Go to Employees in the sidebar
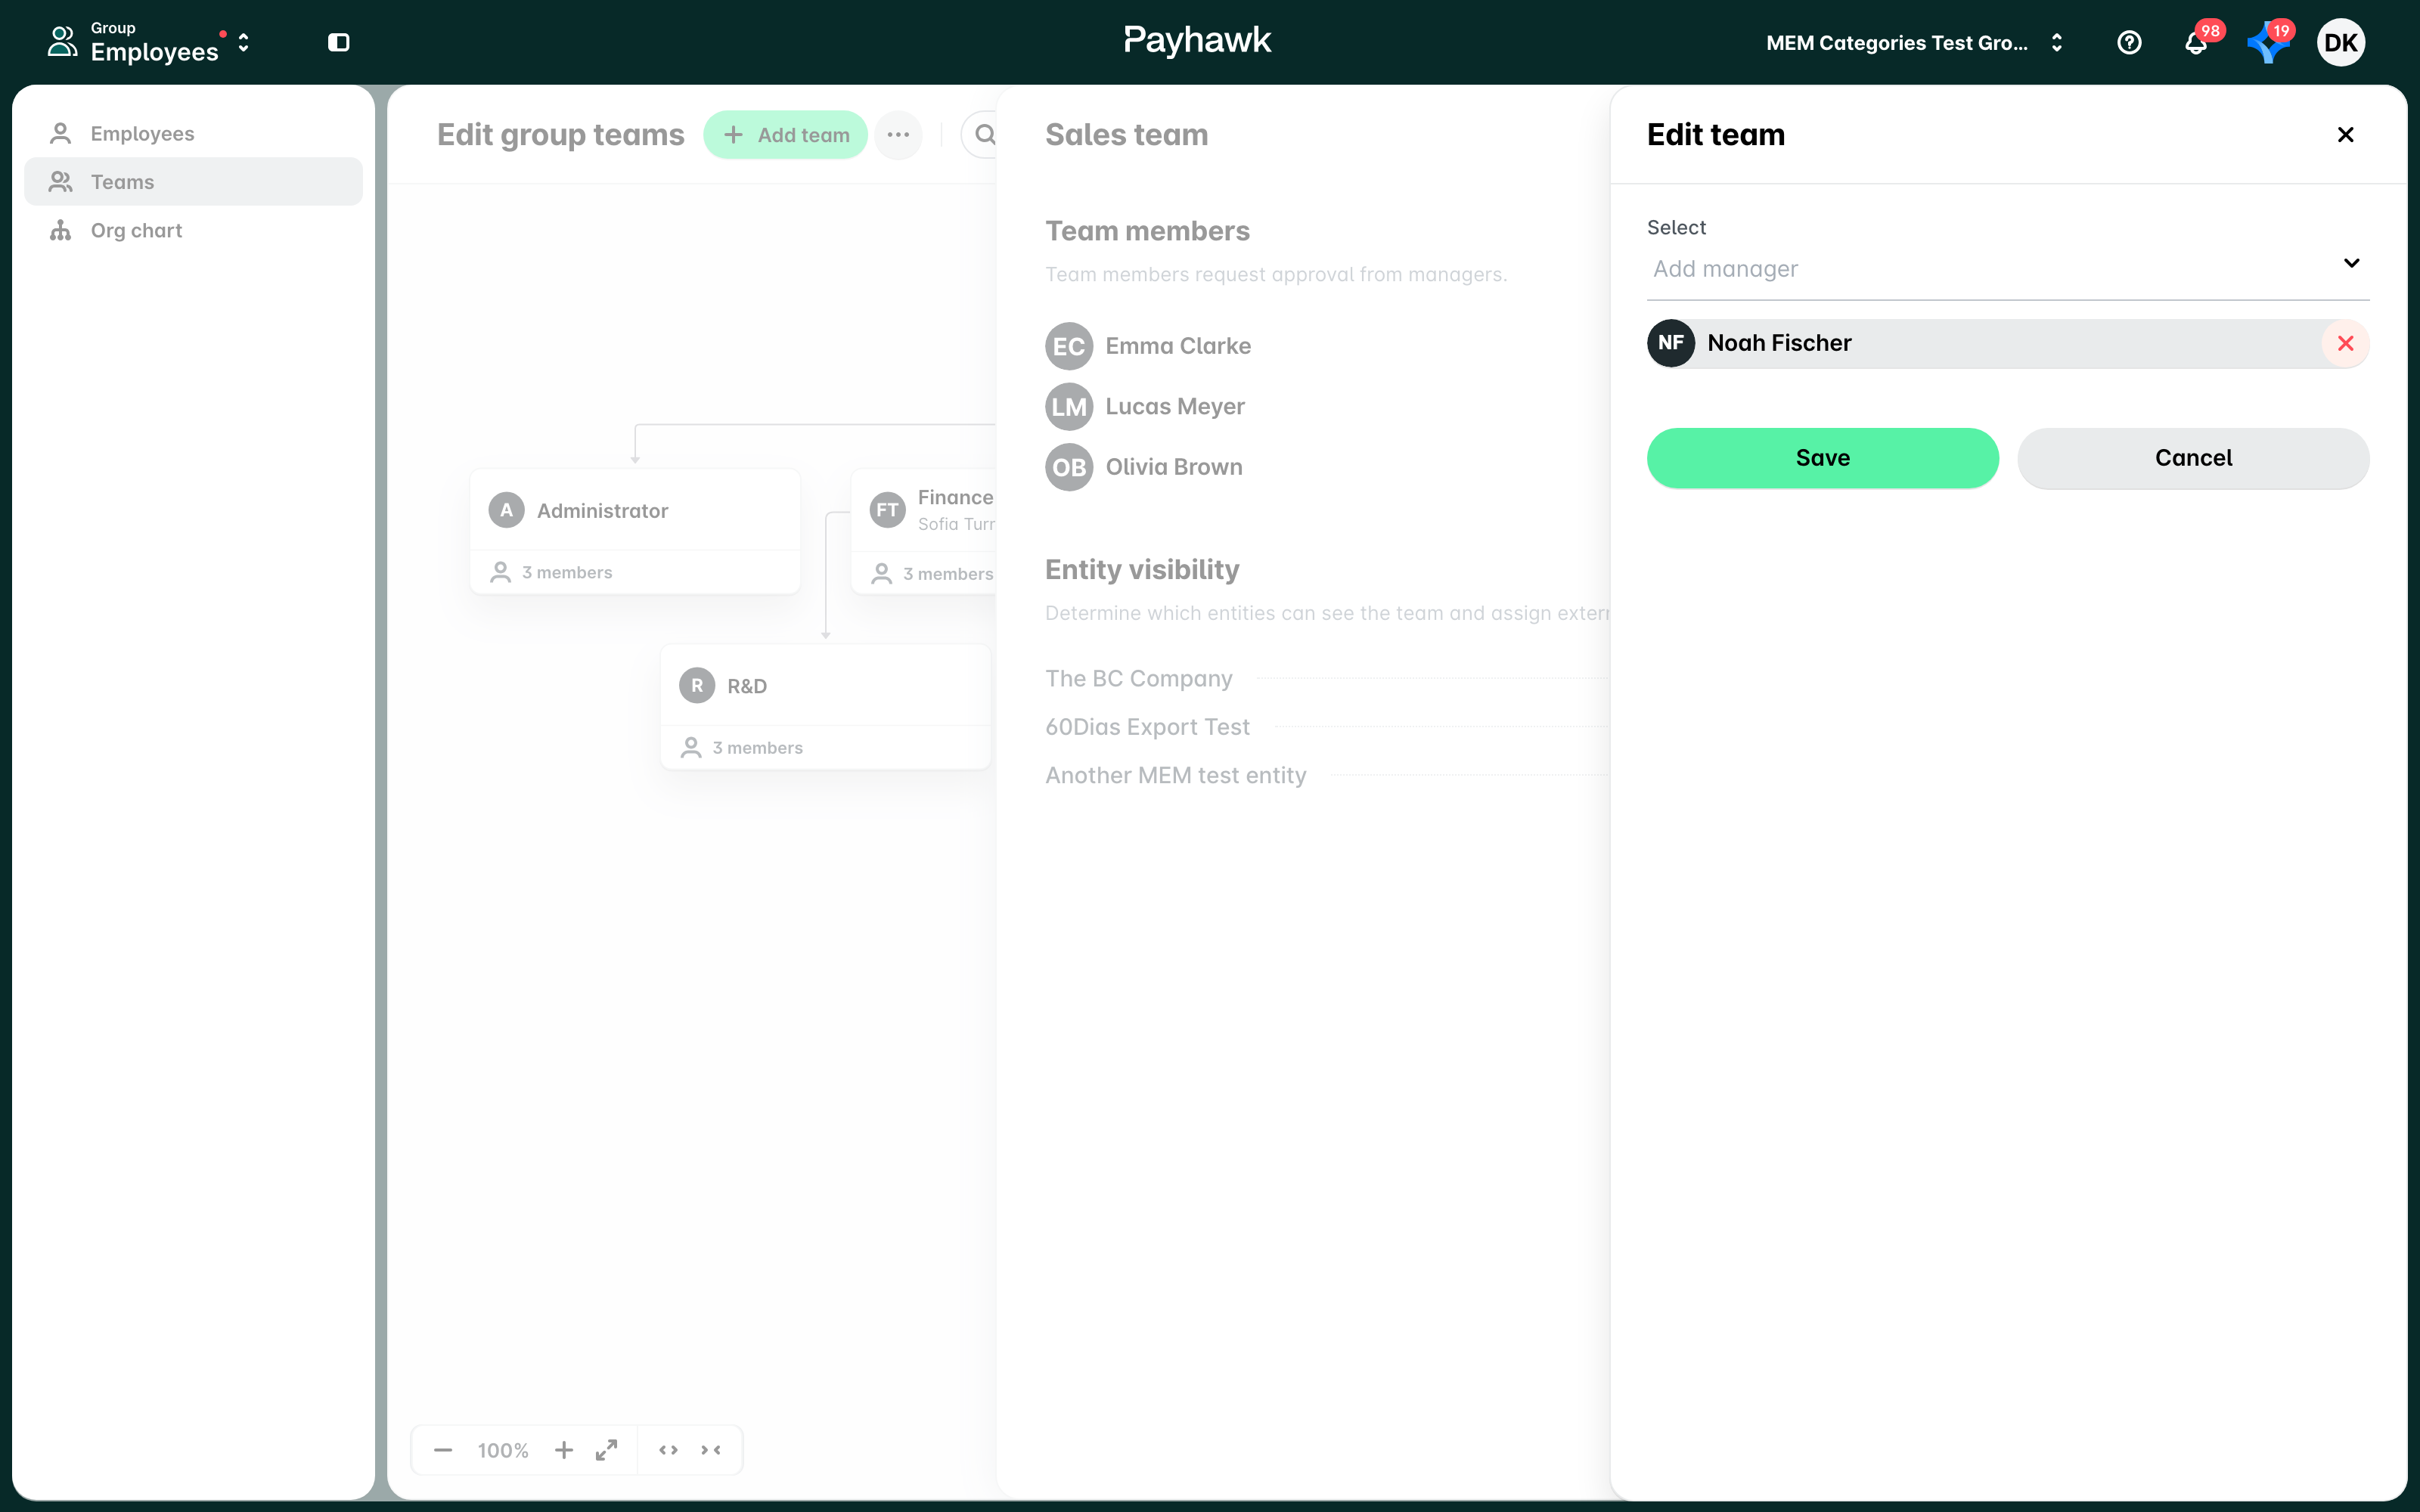Image resolution: width=2420 pixels, height=1512 pixels. click(x=193, y=133)
